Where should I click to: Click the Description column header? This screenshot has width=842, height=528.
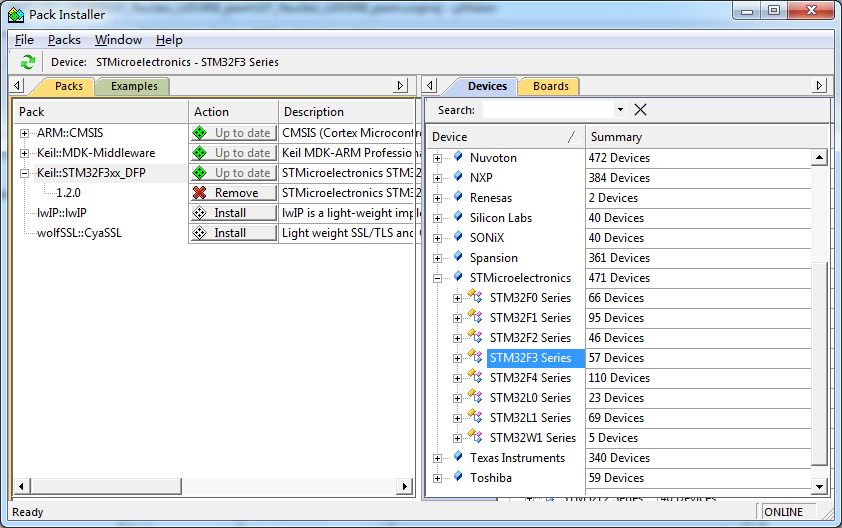coord(346,112)
